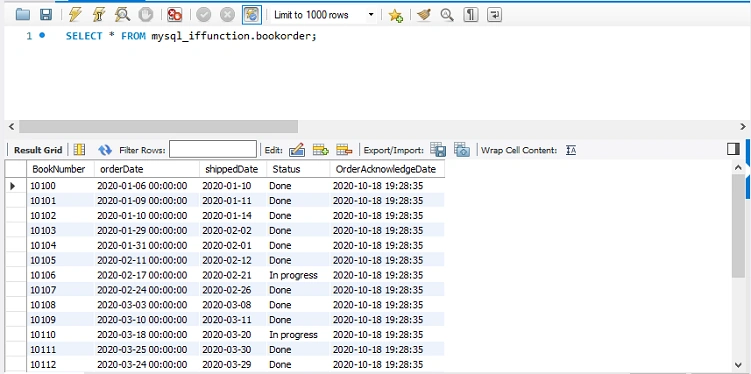This screenshot has width=751, height=374.
Task: Select the 'In progress' status of book 10110
Action: (x=298, y=334)
